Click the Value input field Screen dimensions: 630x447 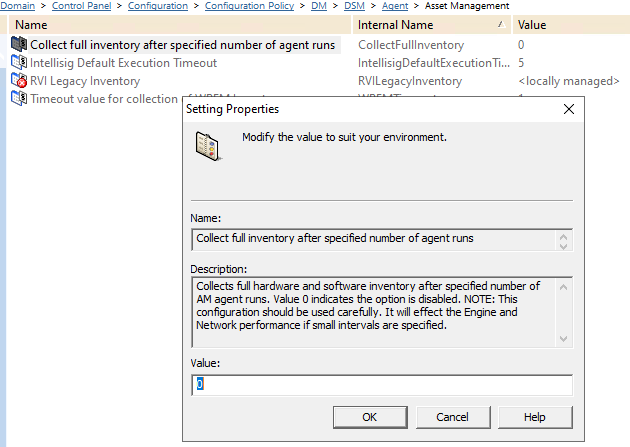(x=381, y=385)
